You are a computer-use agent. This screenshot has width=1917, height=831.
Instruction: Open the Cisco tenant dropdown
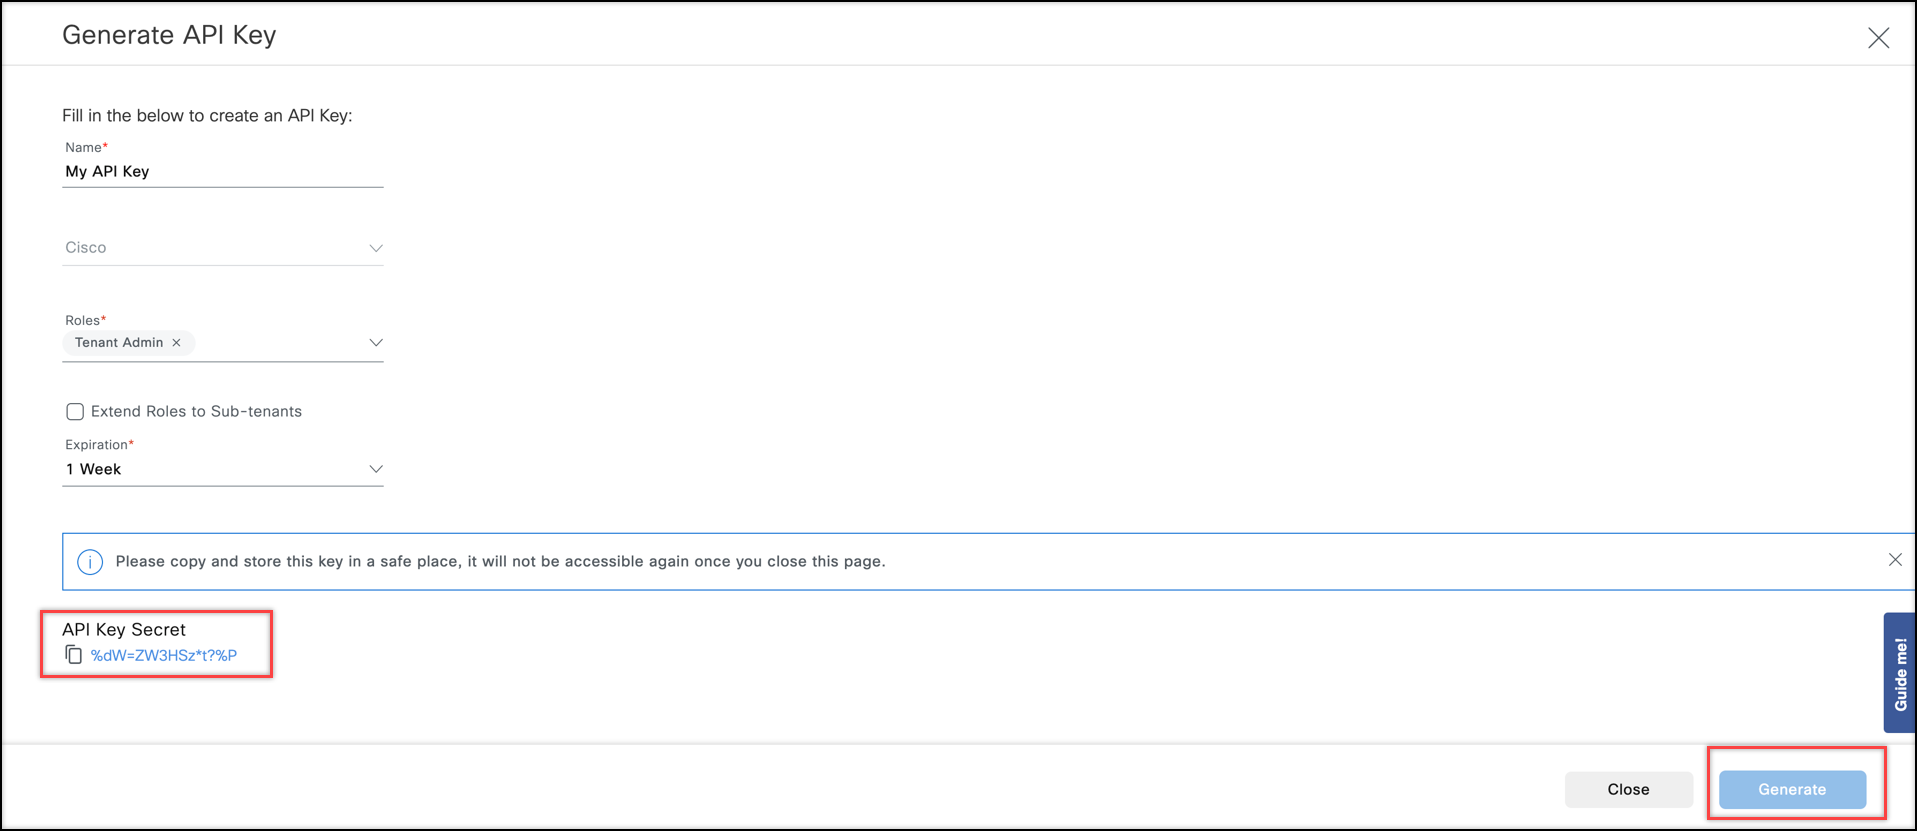[x=222, y=248]
